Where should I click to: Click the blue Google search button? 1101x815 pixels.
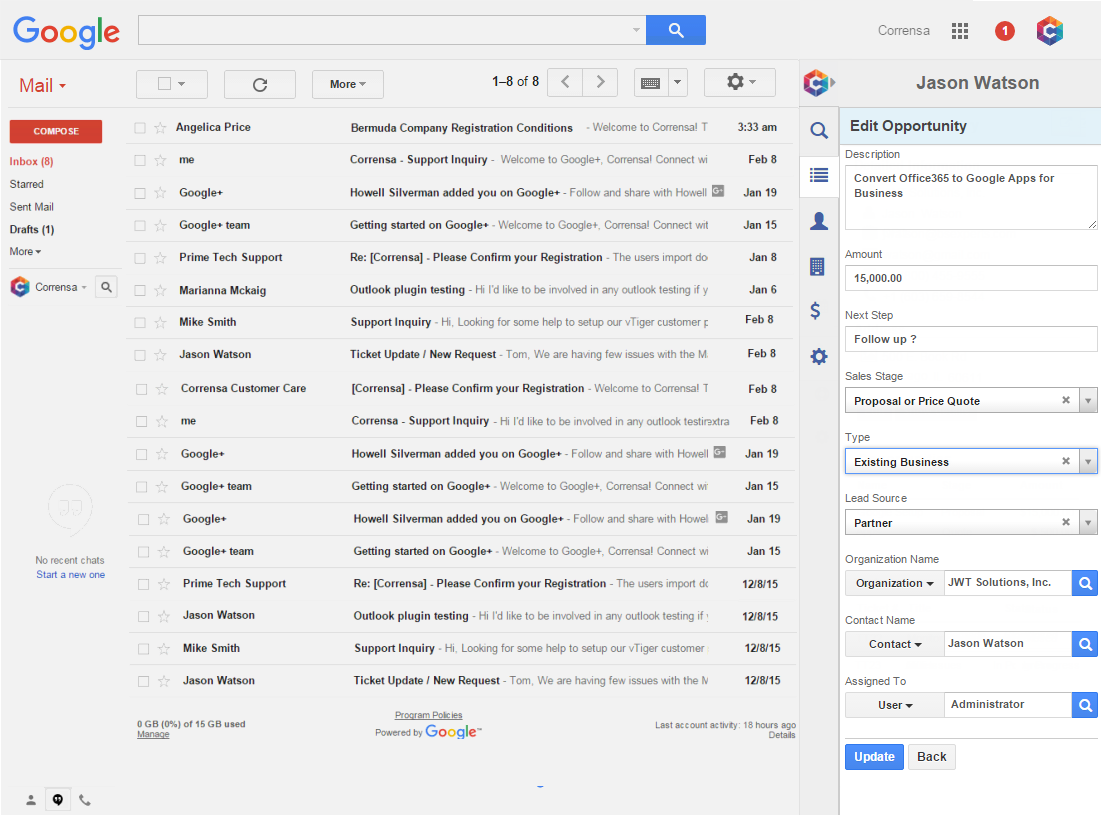tap(675, 30)
